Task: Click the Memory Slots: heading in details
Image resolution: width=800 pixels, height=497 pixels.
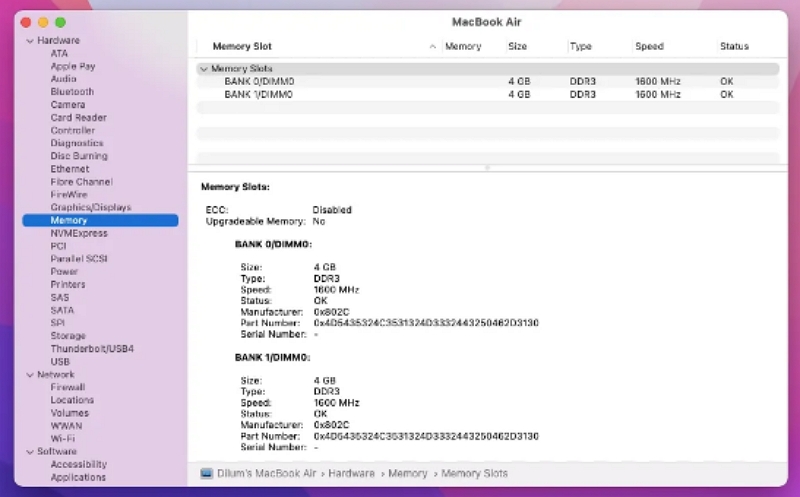Action: [235, 187]
